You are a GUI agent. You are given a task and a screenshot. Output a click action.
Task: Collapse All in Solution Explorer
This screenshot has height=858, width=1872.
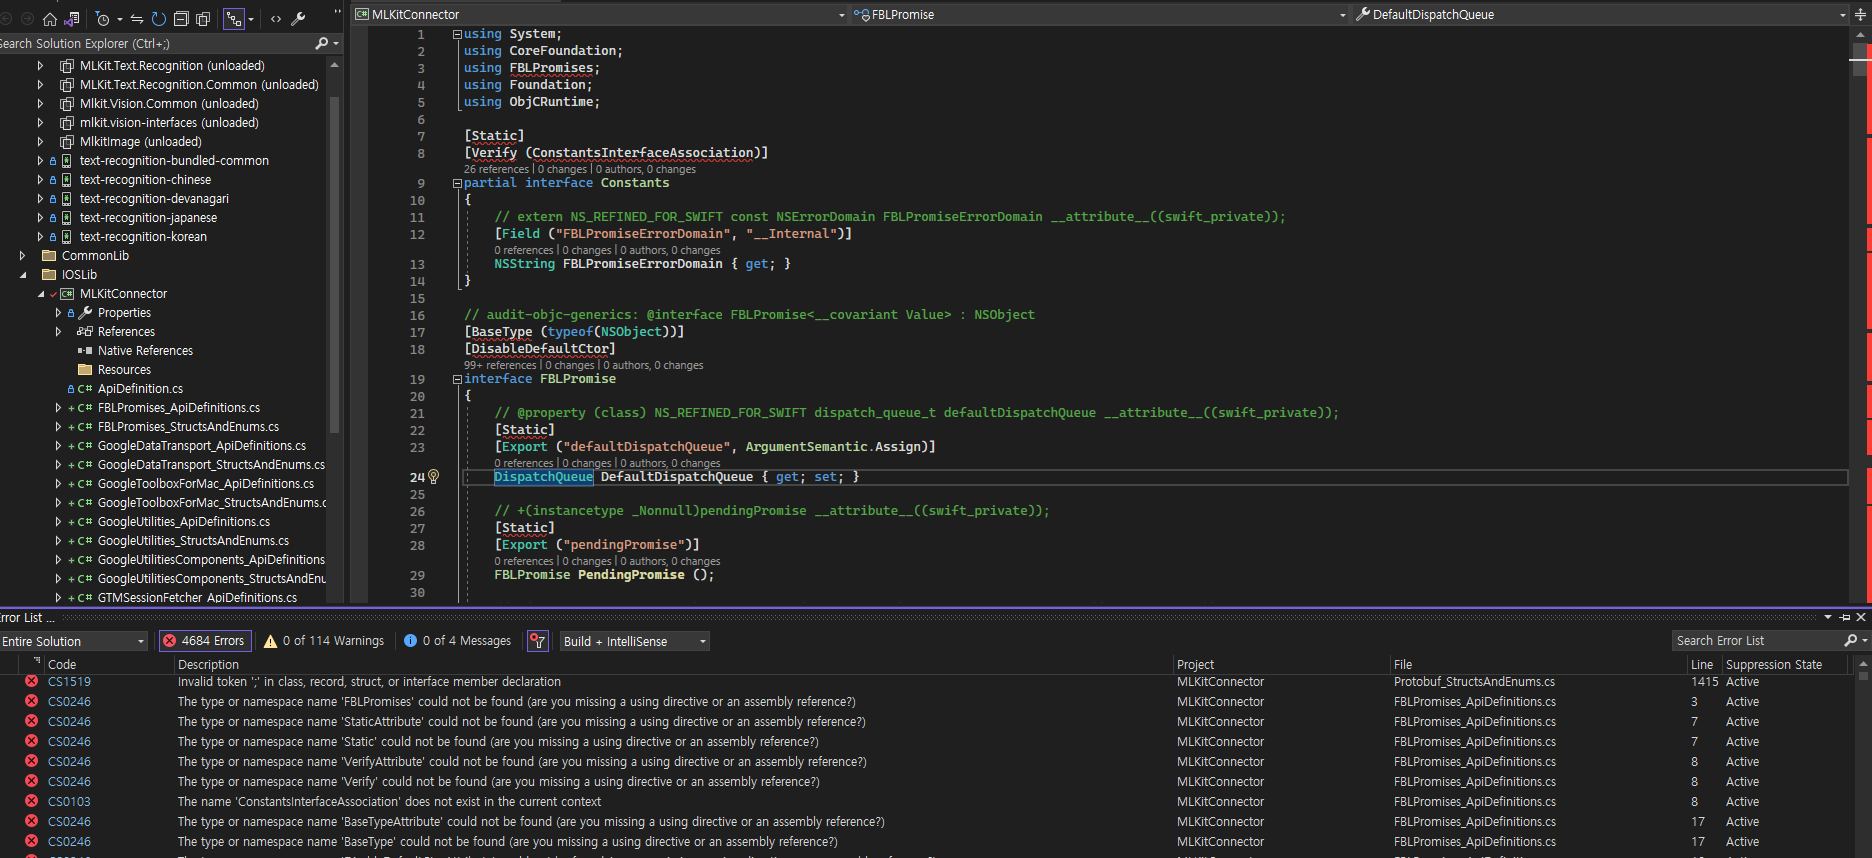(x=181, y=19)
